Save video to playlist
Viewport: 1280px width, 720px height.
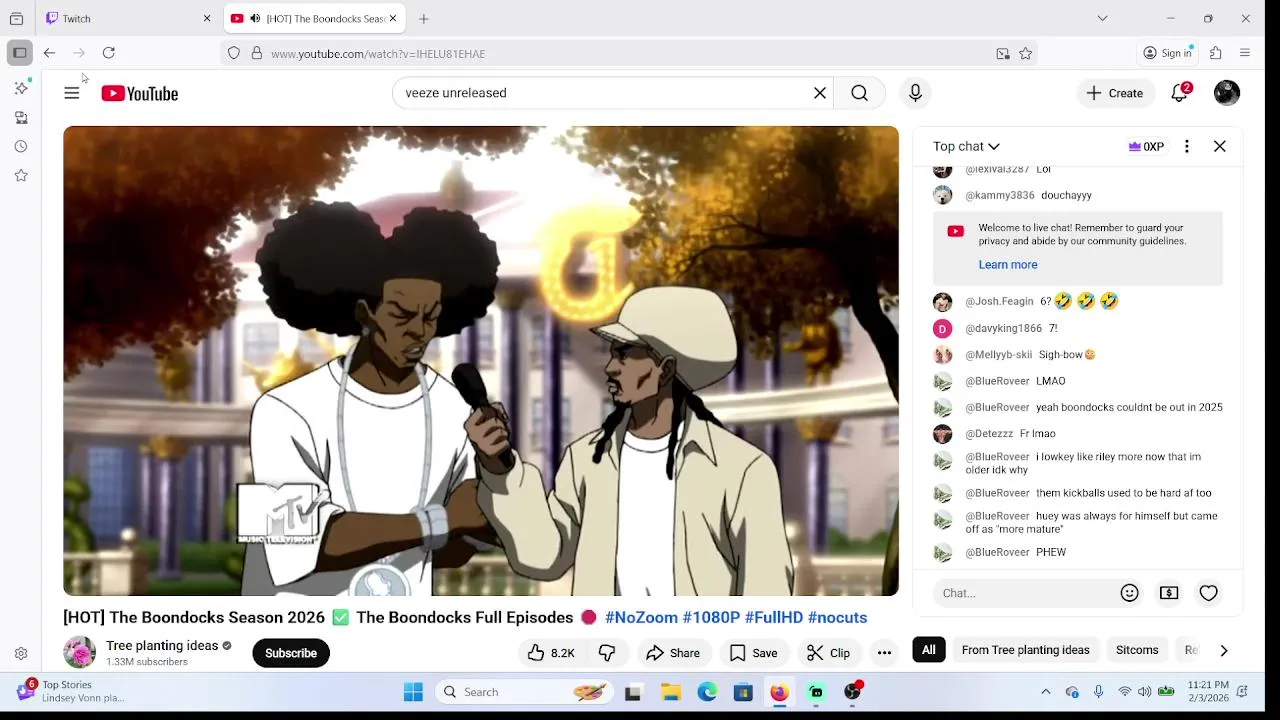click(x=753, y=653)
